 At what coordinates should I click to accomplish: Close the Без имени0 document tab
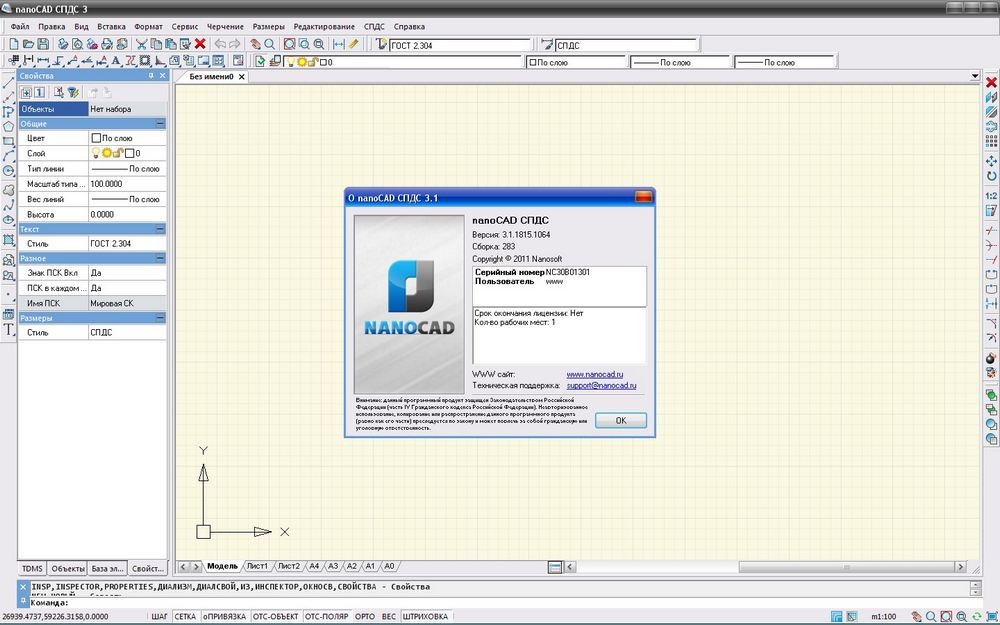pos(242,77)
